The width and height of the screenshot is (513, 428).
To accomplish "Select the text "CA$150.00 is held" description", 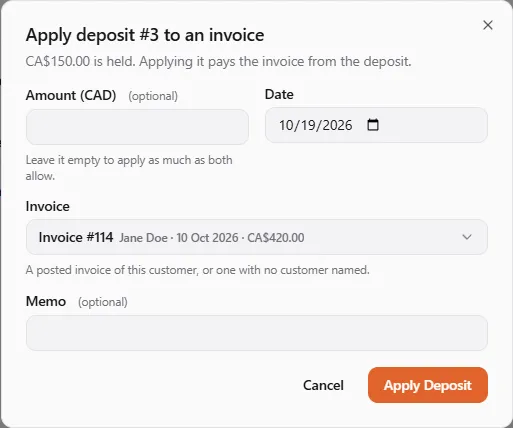I will tap(218, 61).
